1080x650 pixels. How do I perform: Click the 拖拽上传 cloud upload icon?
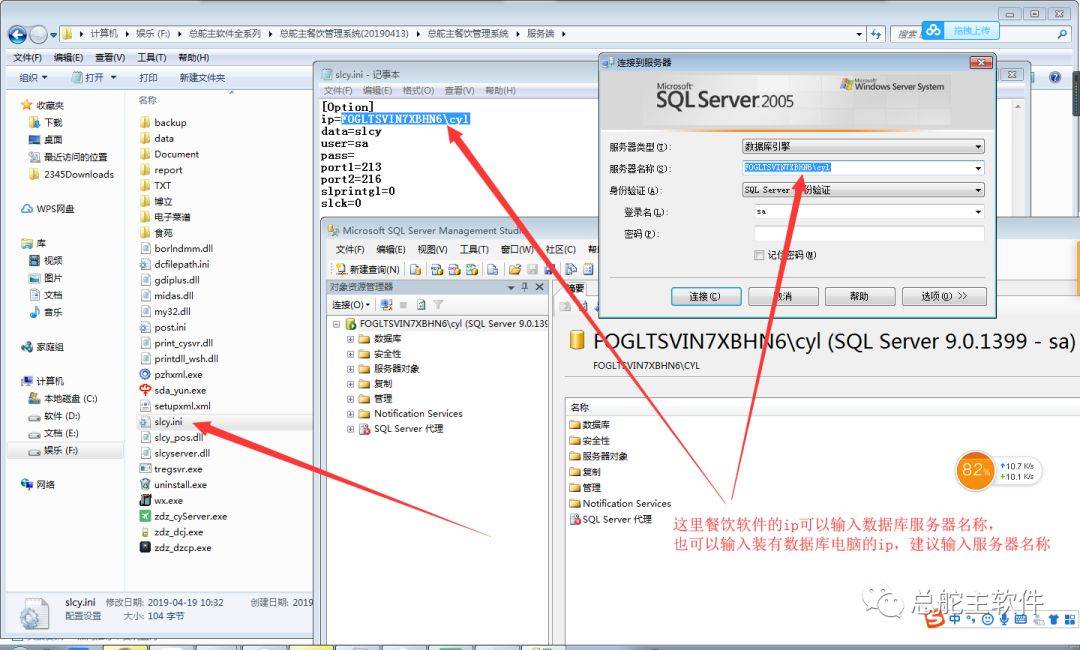(933, 30)
